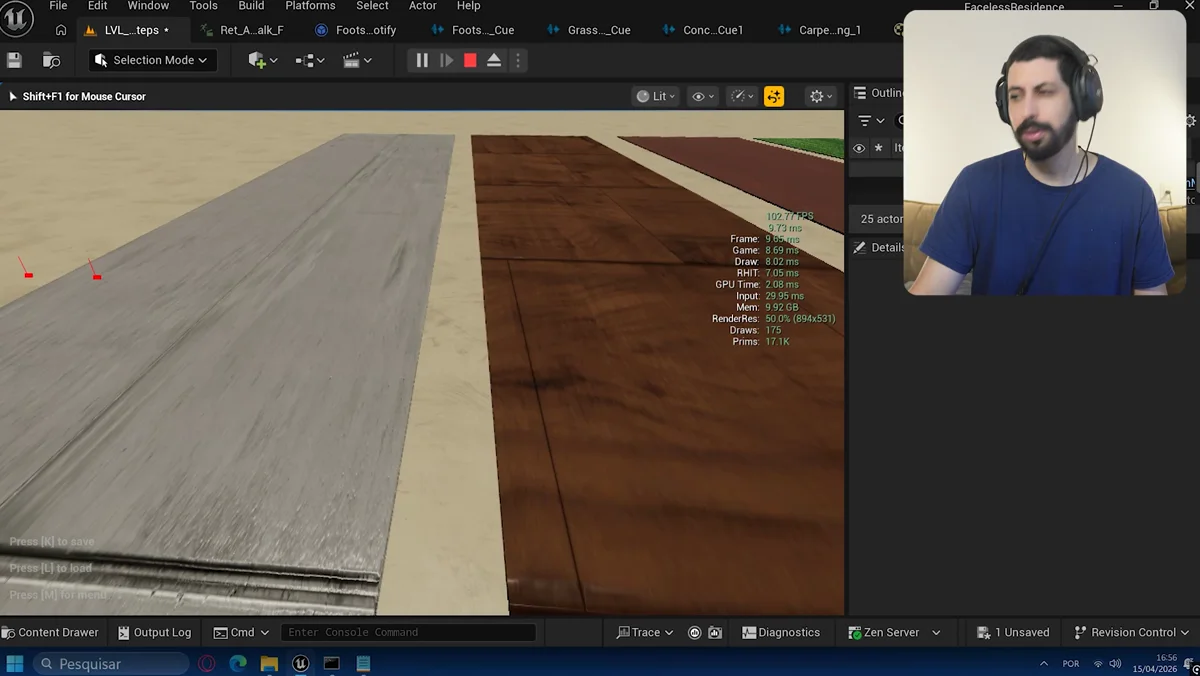Open the Cinematics clapperboard menu
The height and width of the screenshot is (676, 1200).
point(357,61)
